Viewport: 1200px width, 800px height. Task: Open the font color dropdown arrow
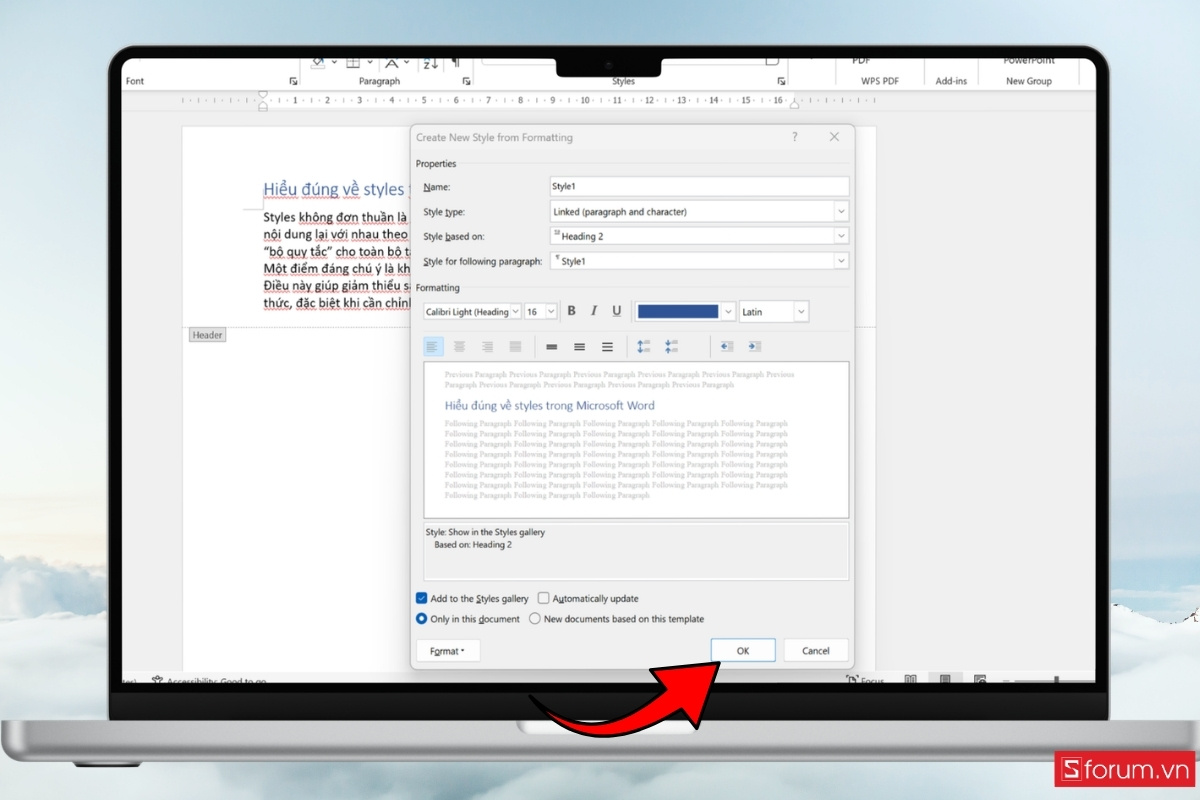pyautogui.click(x=728, y=312)
